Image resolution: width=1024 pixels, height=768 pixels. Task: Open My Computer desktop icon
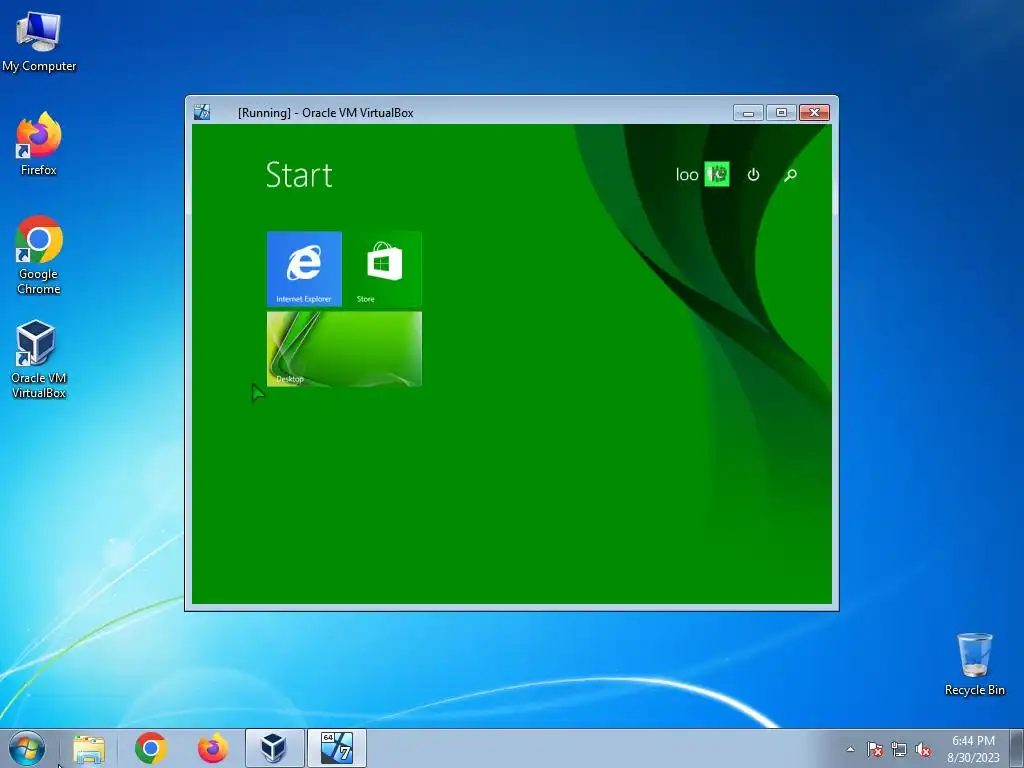pyautogui.click(x=39, y=42)
